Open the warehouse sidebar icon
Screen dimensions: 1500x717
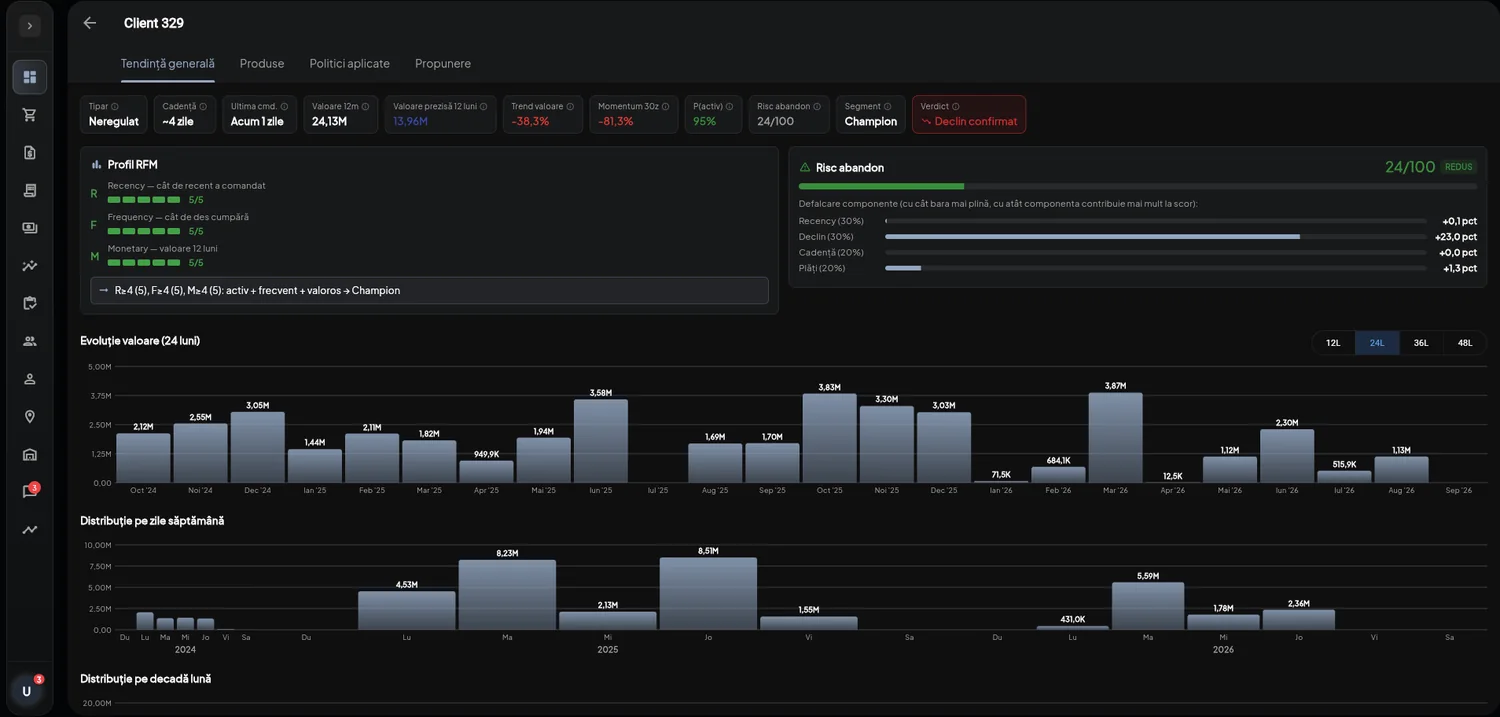pos(30,455)
